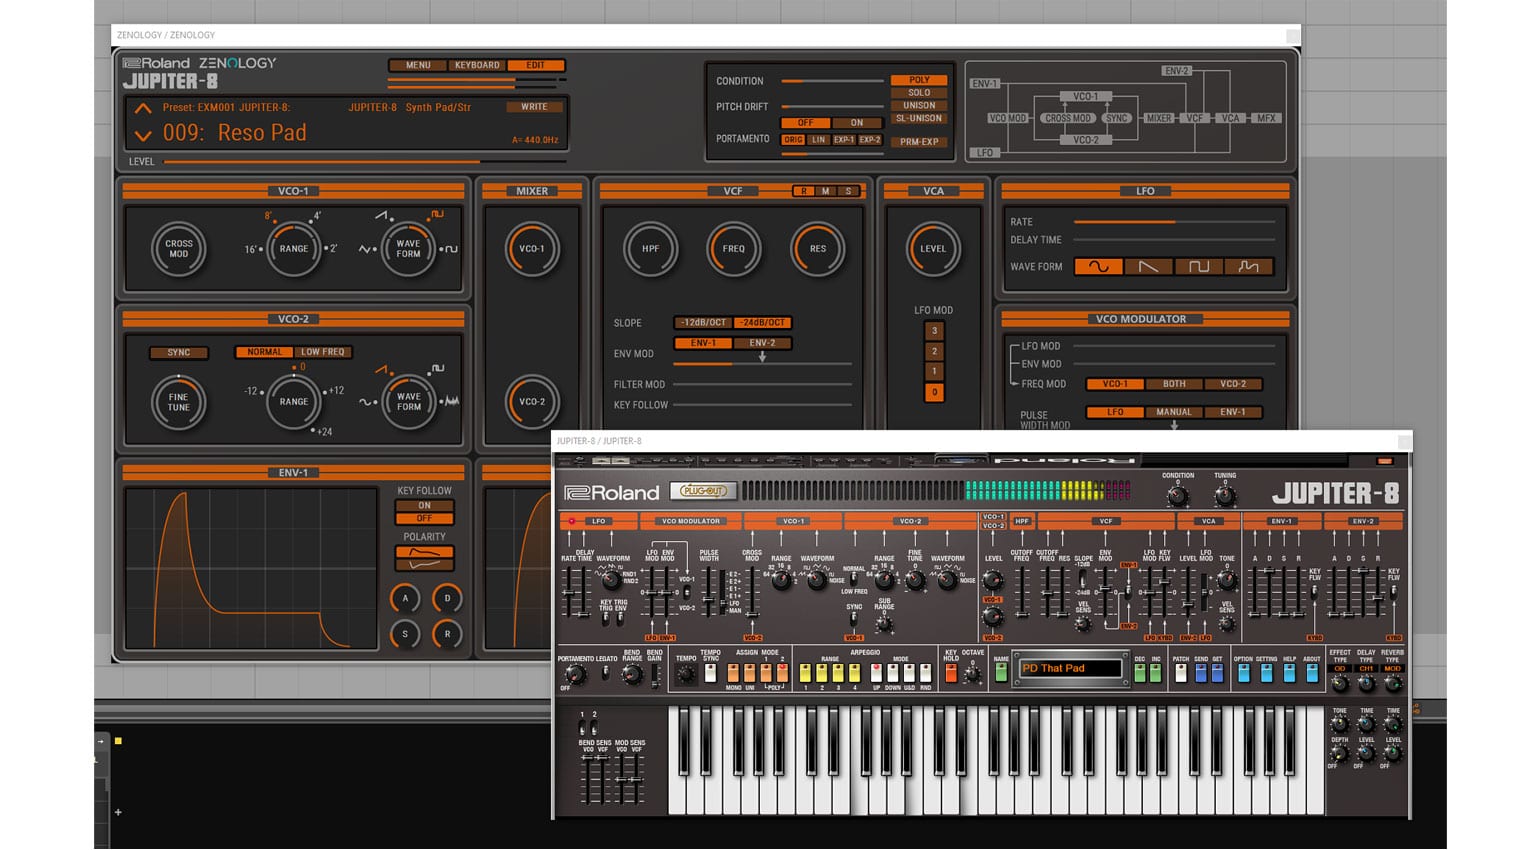Select UNISON voice mode
The height and width of the screenshot is (850, 1540).
919,105
